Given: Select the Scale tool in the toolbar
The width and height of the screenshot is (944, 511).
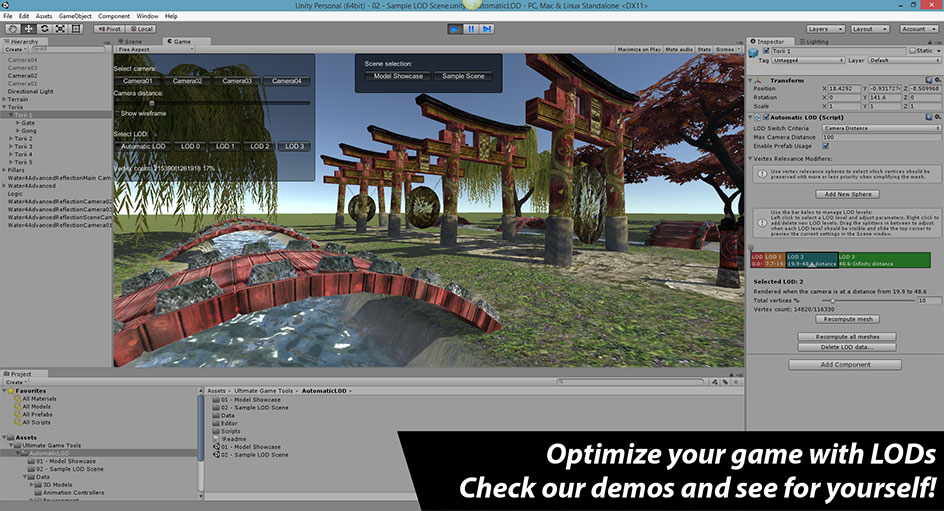Looking at the screenshot, I should tap(60, 28).
